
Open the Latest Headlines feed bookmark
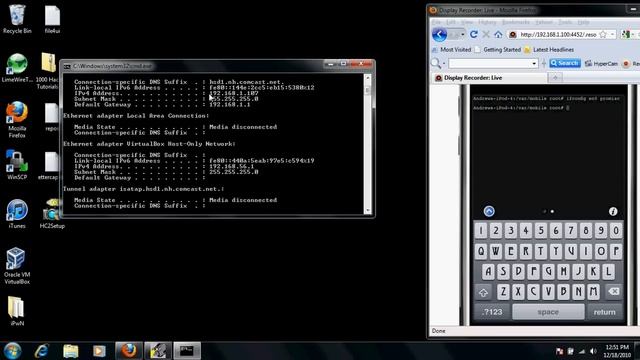[x=549, y=49]
